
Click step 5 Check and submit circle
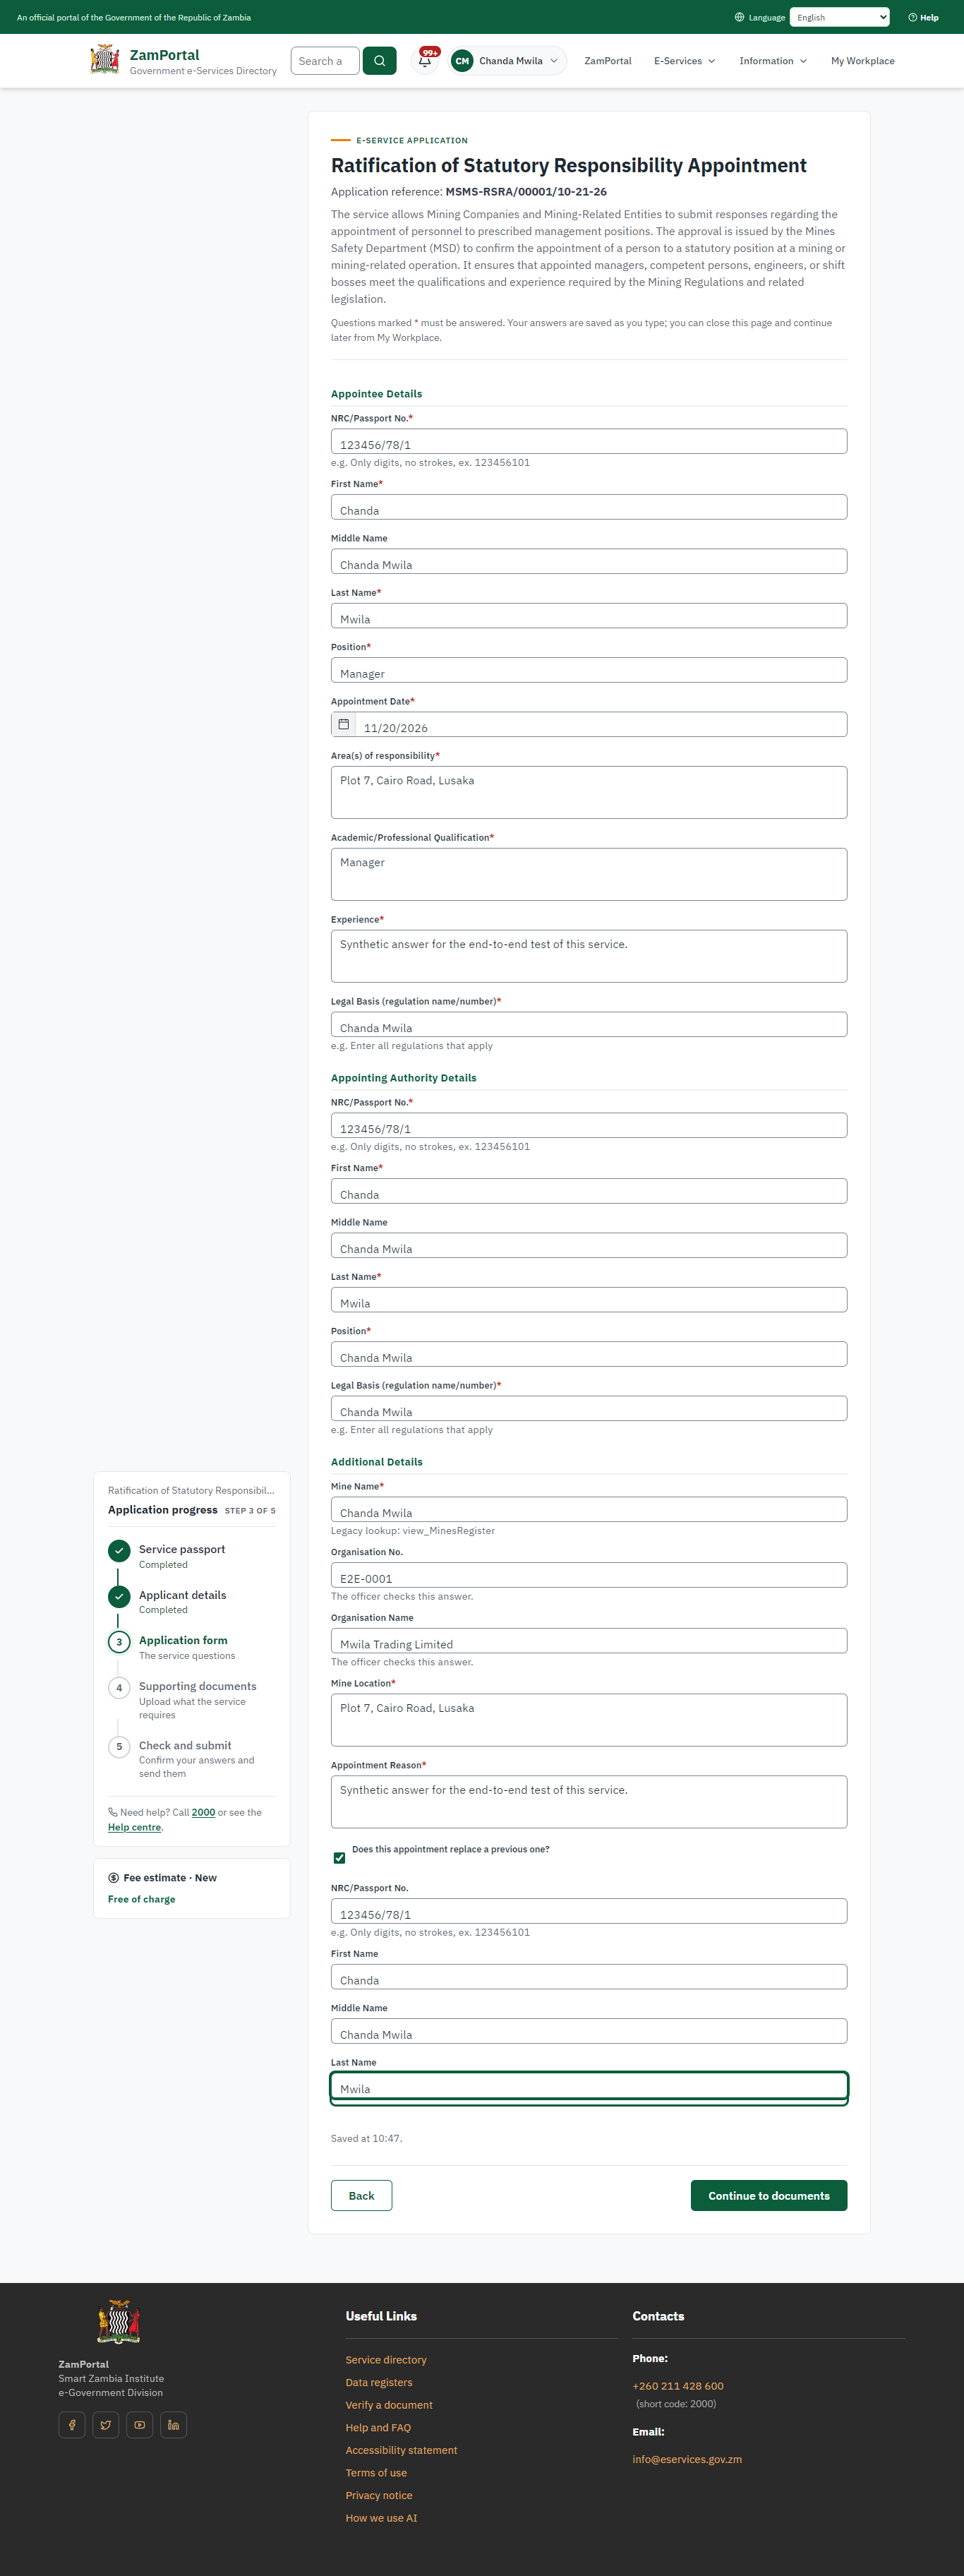(119, 1746)
